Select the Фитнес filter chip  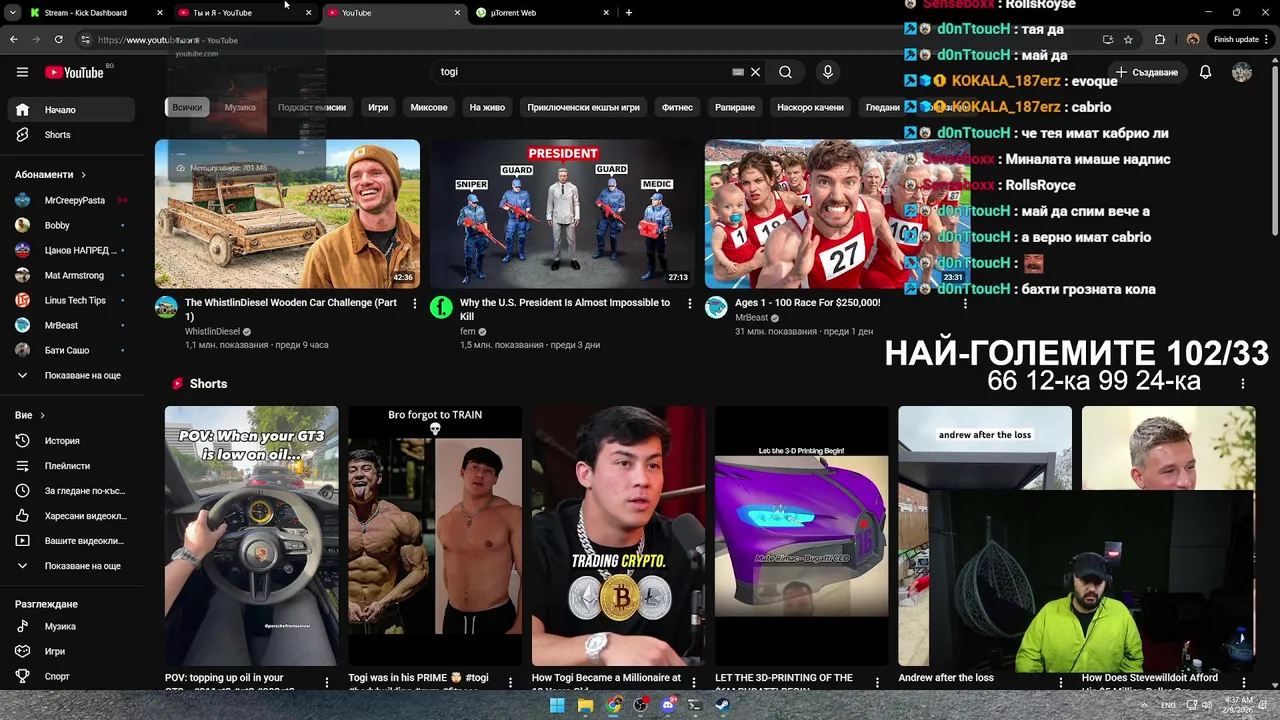click(677, 107)
